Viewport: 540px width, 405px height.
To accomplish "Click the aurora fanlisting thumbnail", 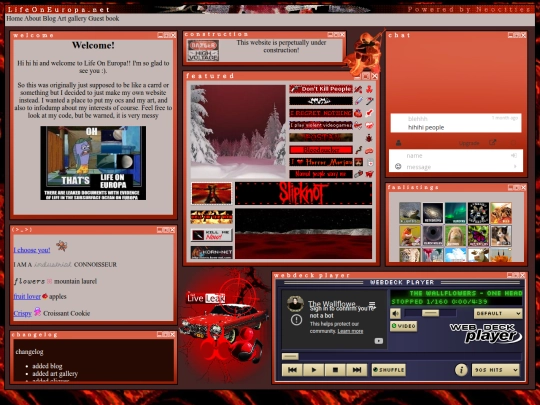I will click(x=455, y=213).
